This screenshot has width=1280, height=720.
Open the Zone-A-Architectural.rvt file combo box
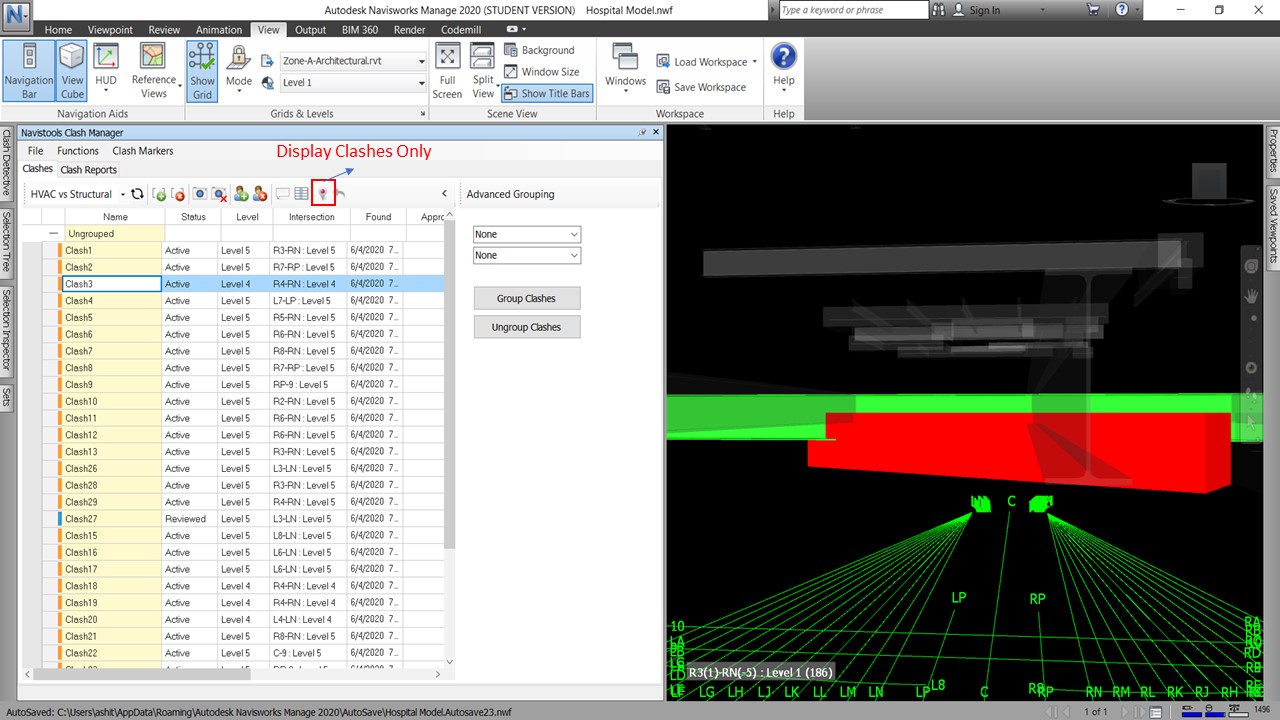coord(353,61)
